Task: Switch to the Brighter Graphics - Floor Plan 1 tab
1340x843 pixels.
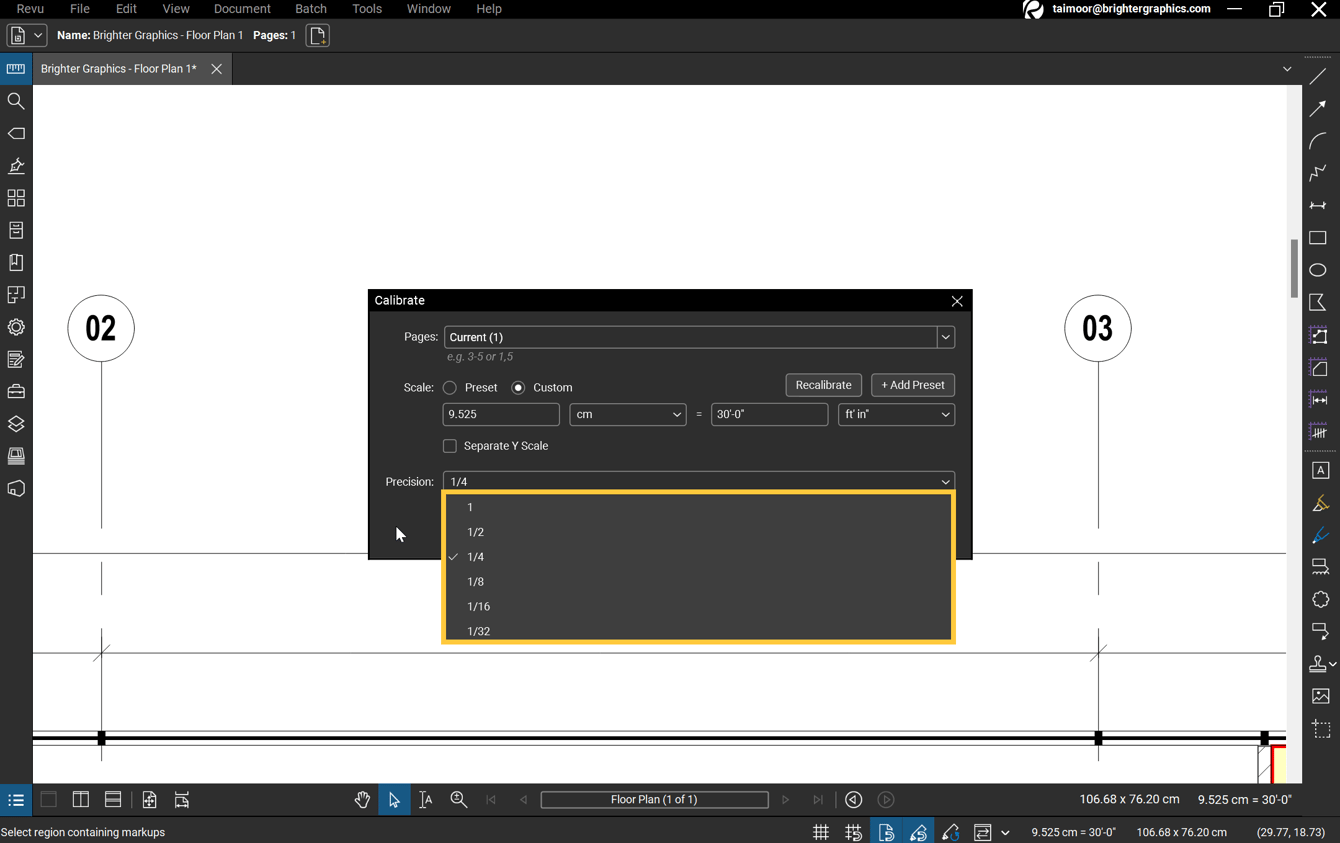Action: (x=118, y=68)
